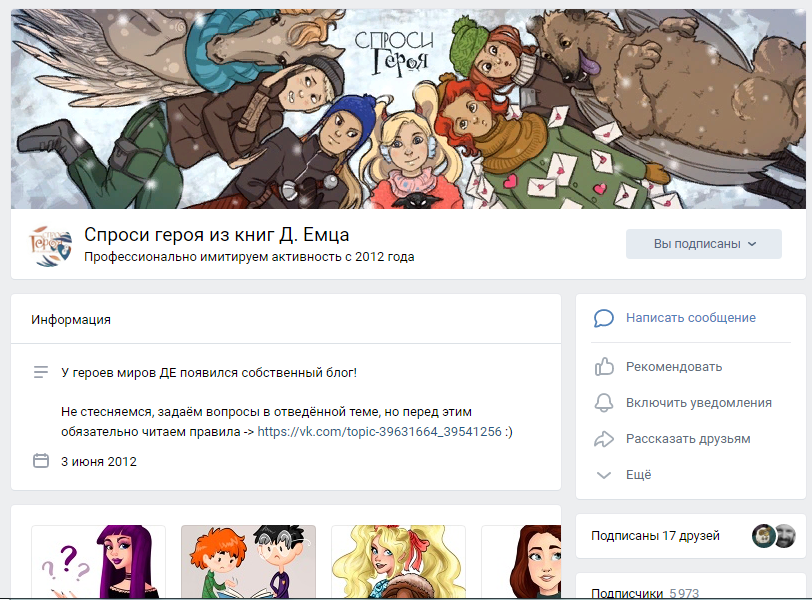This screenshot has width=812, height=600.
Task: Click the calendar icon beside 3 июня 2012
Action: [x=41, y=460]
